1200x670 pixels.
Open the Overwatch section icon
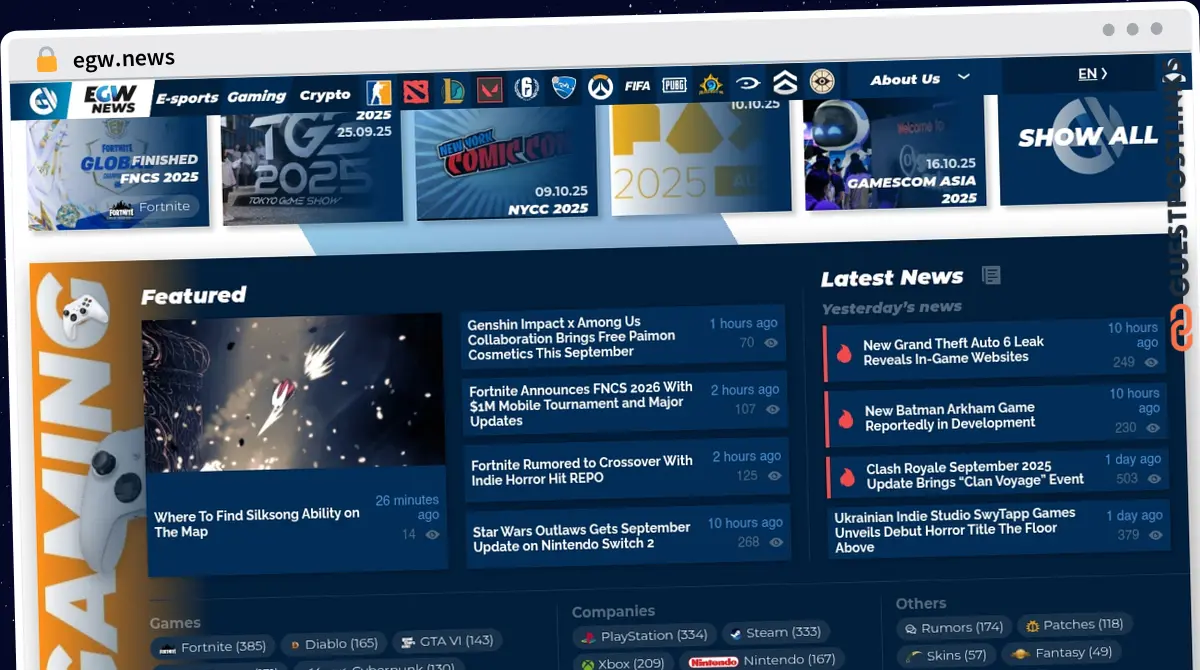600,87
